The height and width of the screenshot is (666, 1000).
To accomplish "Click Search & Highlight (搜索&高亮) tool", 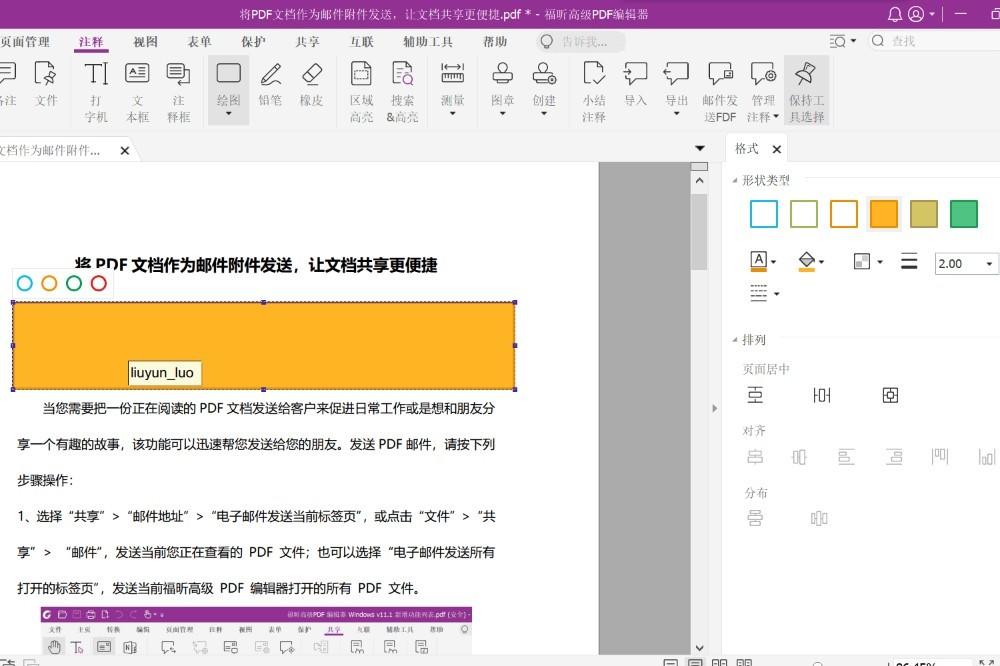I will tap(402, 91).
